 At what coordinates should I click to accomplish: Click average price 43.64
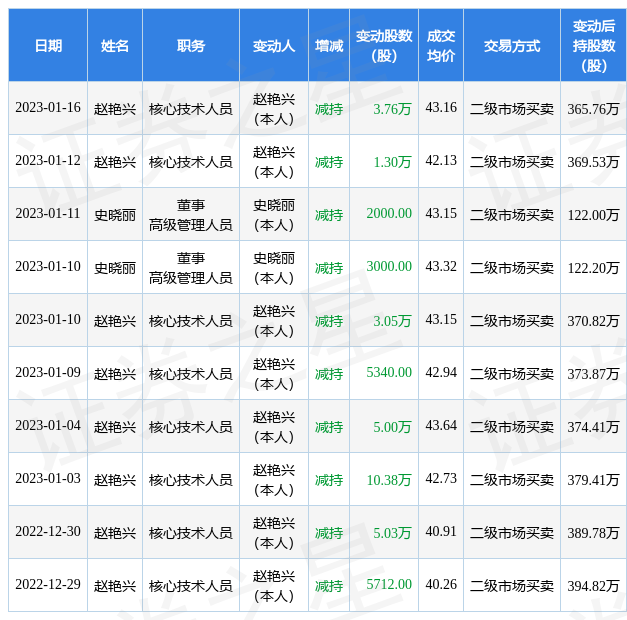click(x=441, y=426)
